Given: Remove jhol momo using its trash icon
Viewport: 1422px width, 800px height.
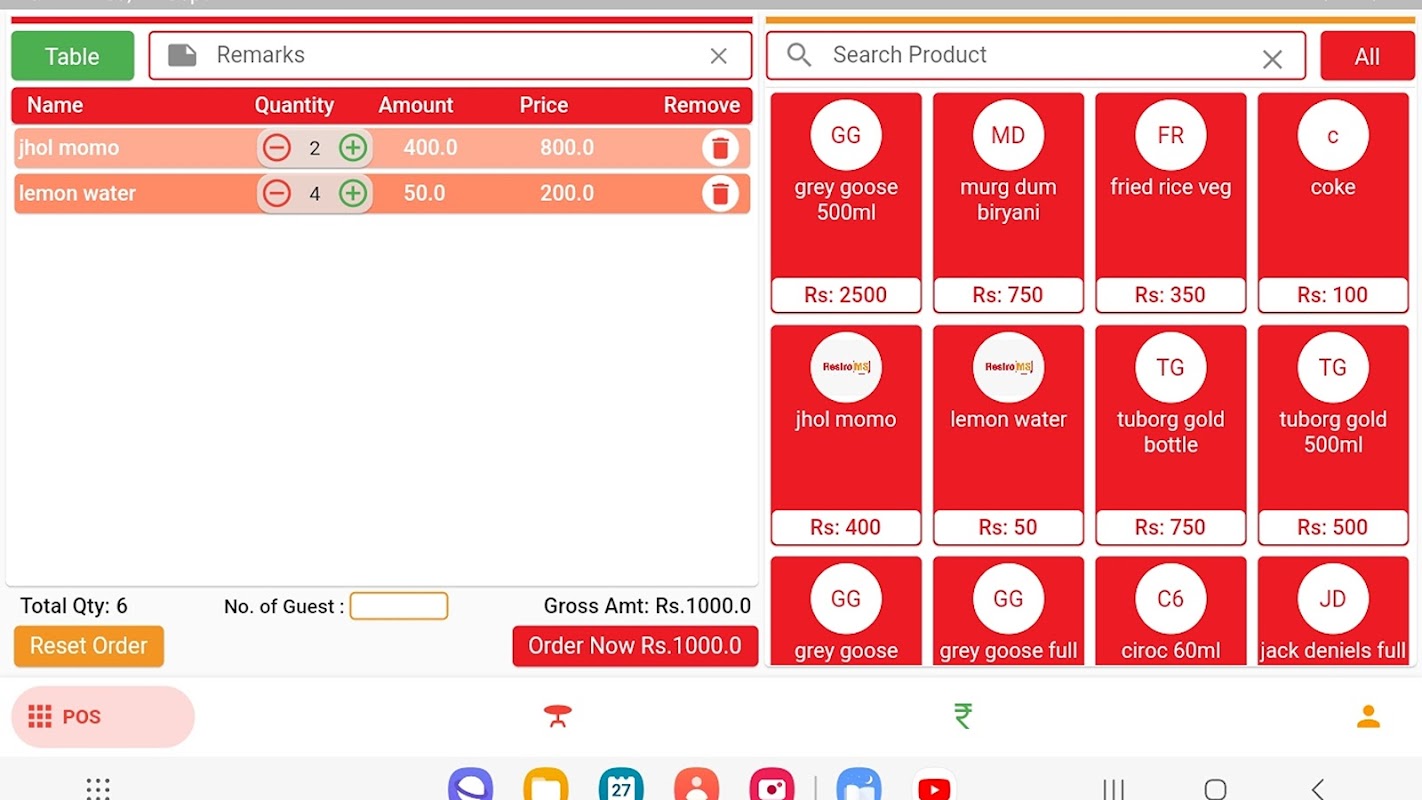Looking at the screenshot, I should click(720, 148).
